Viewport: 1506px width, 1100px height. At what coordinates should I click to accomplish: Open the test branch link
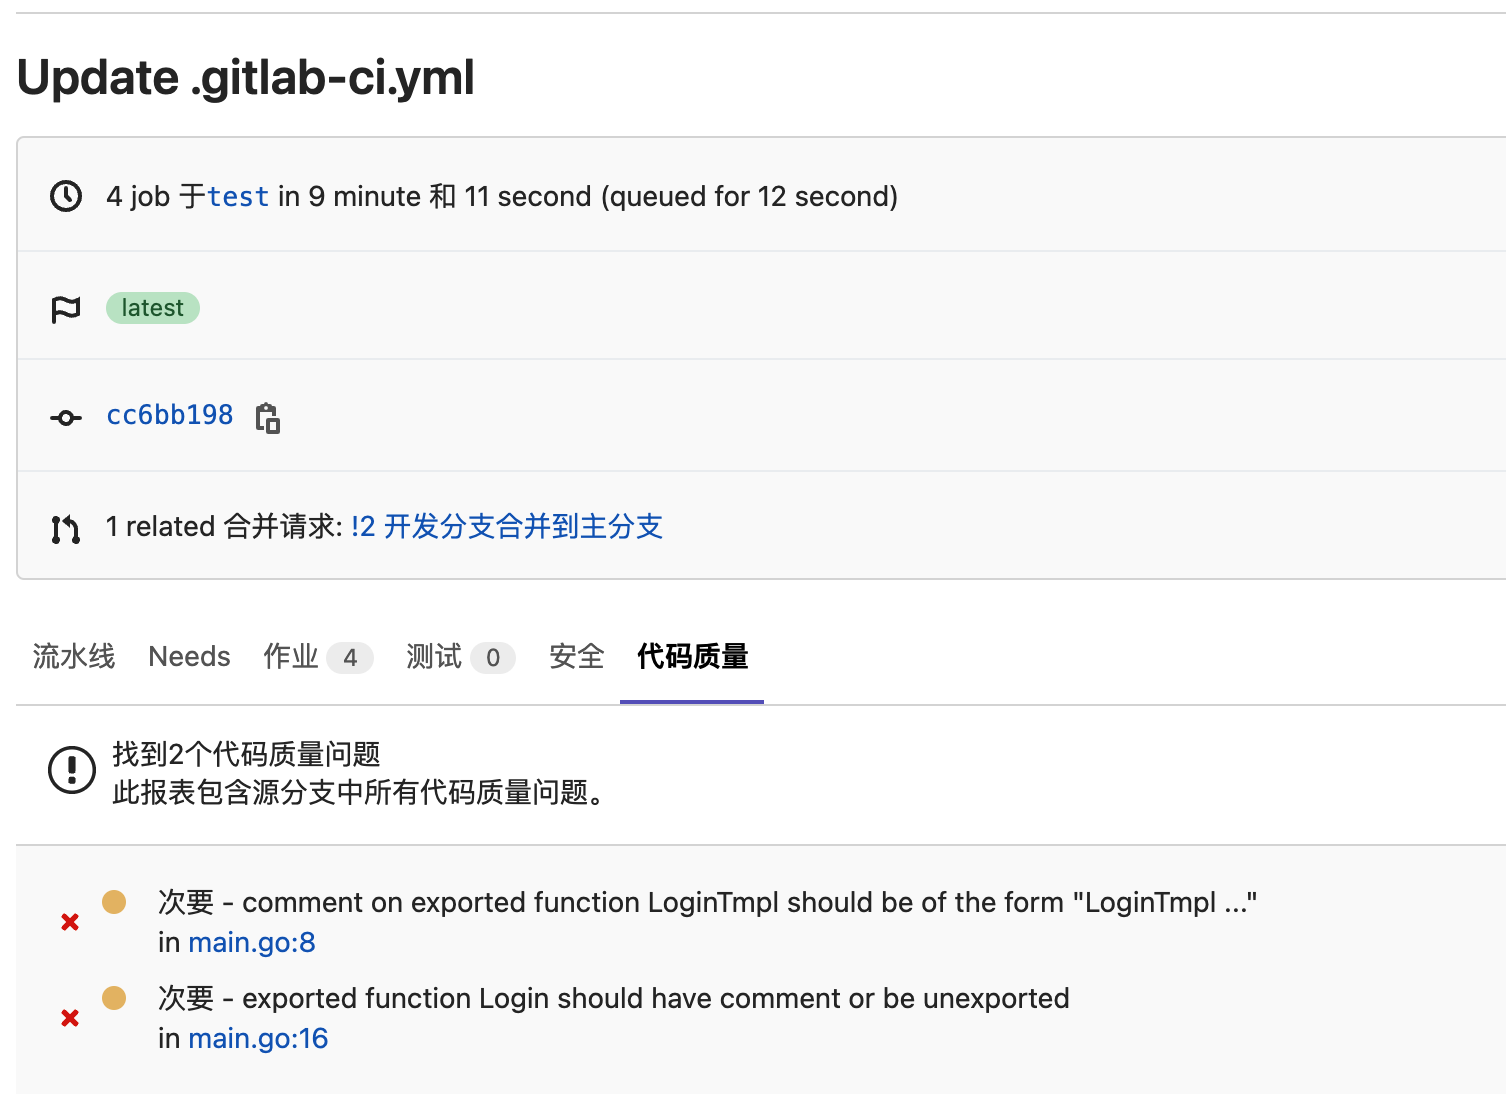click(x=238, y=197)
